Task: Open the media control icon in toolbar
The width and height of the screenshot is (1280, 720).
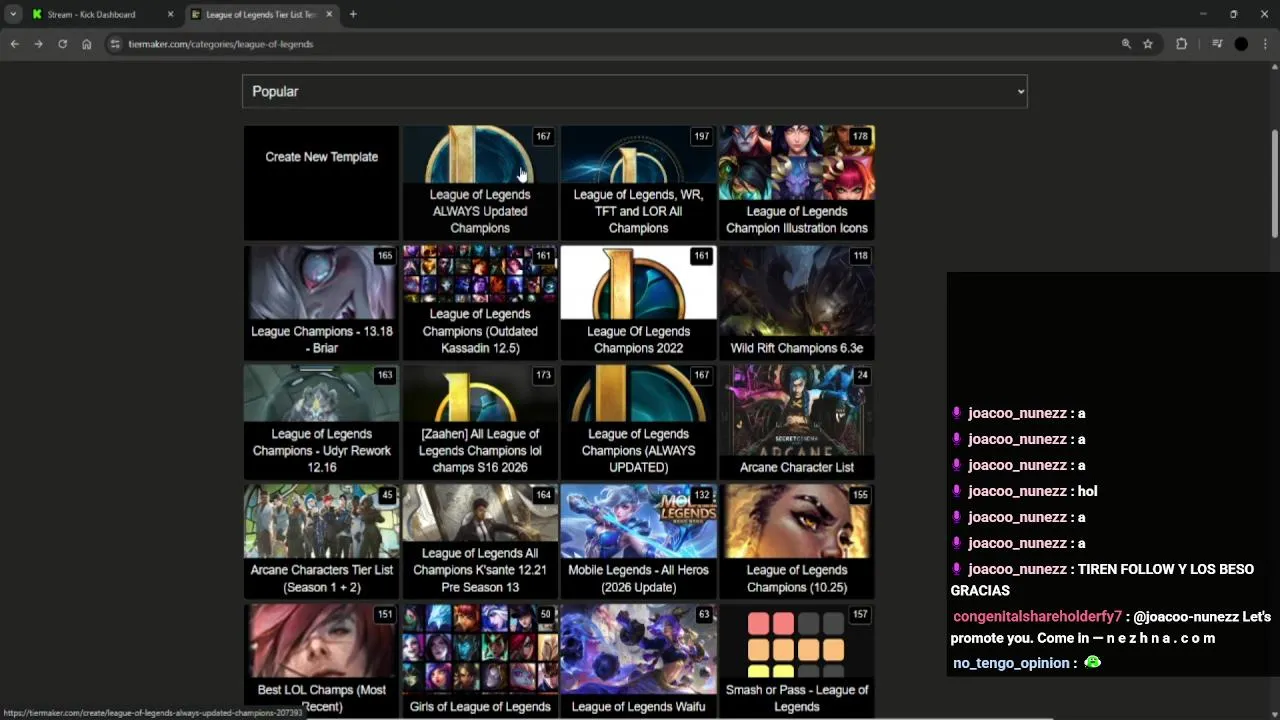Action: click(1217, 44)
